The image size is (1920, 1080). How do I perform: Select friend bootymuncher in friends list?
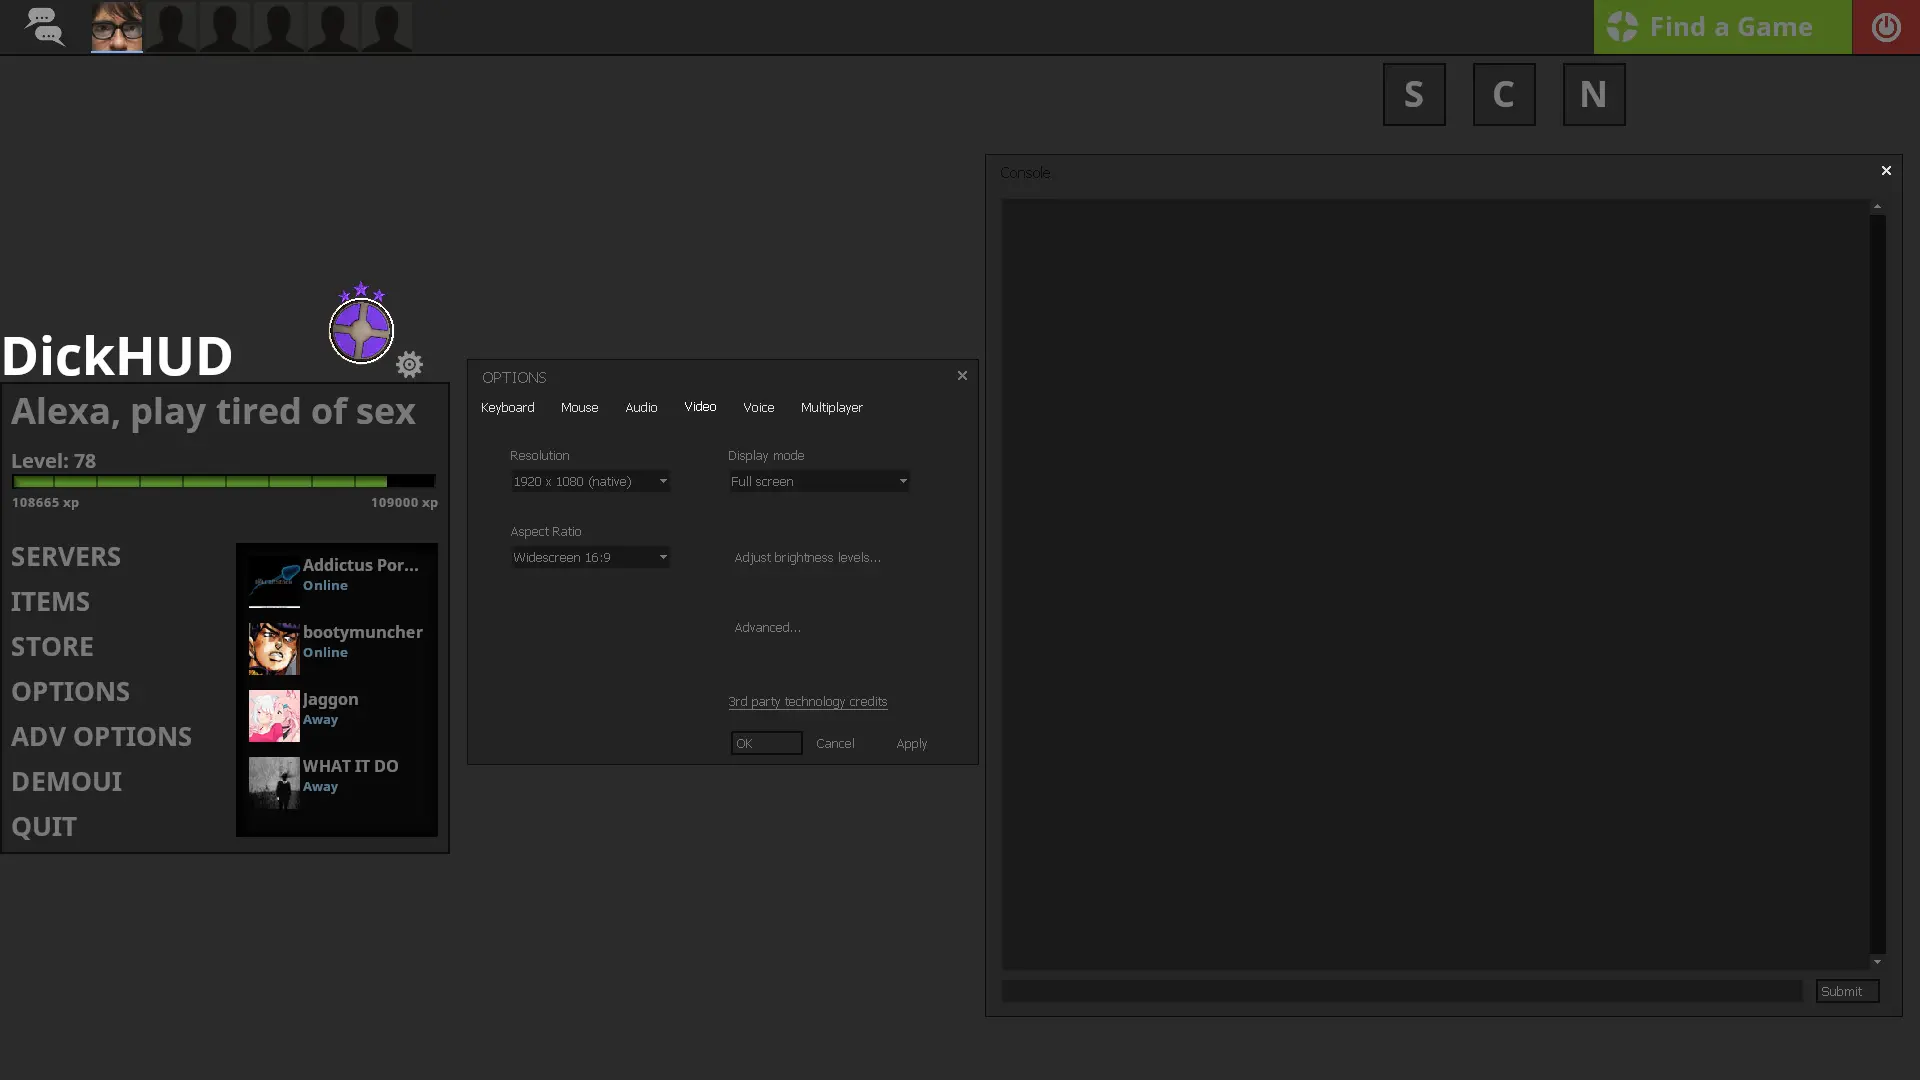(336, 643)
